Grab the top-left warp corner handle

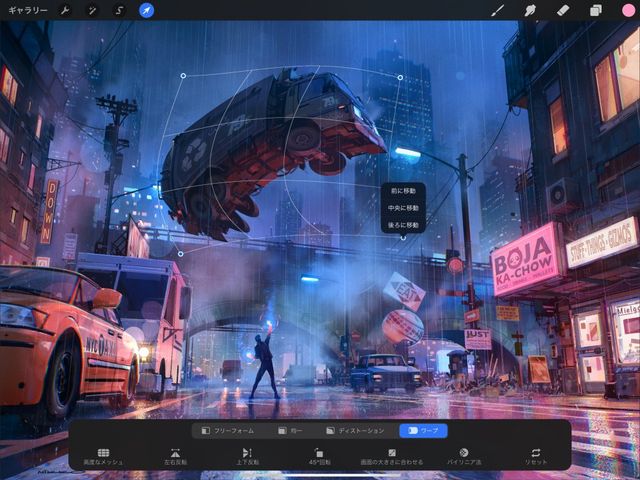pos(183,76)
